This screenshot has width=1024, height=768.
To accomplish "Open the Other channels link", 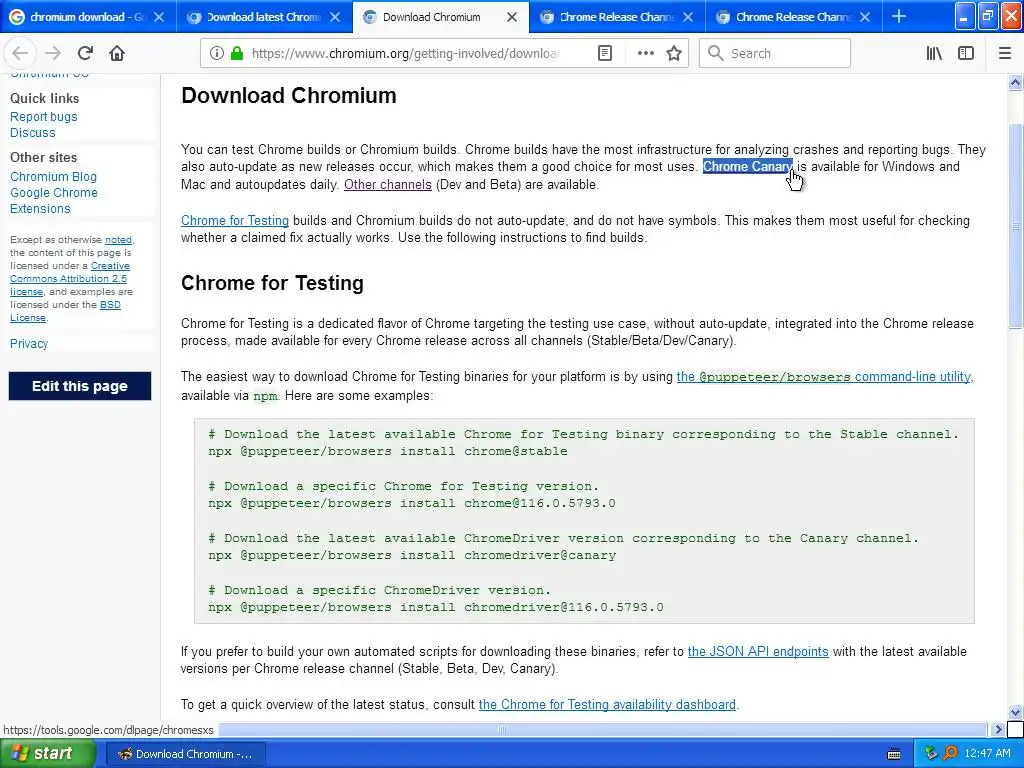I will 388,184.
